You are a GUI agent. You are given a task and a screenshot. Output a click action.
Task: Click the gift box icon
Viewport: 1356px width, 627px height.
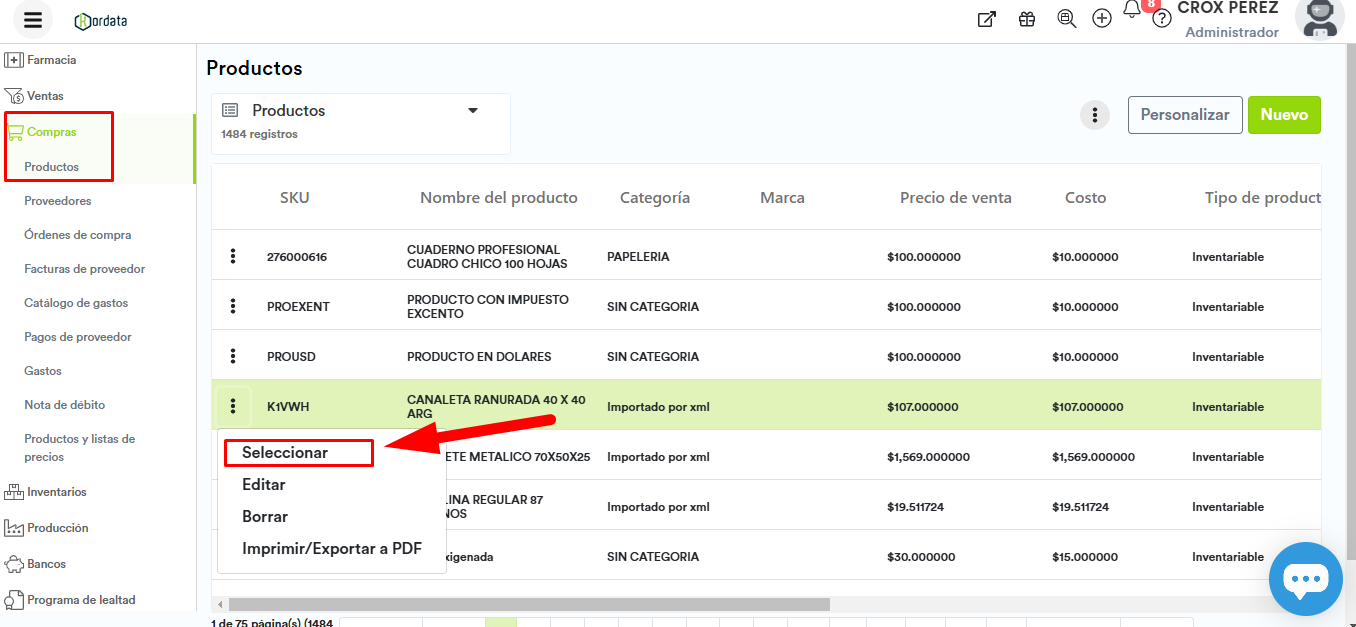click(x=1027, y=19)
